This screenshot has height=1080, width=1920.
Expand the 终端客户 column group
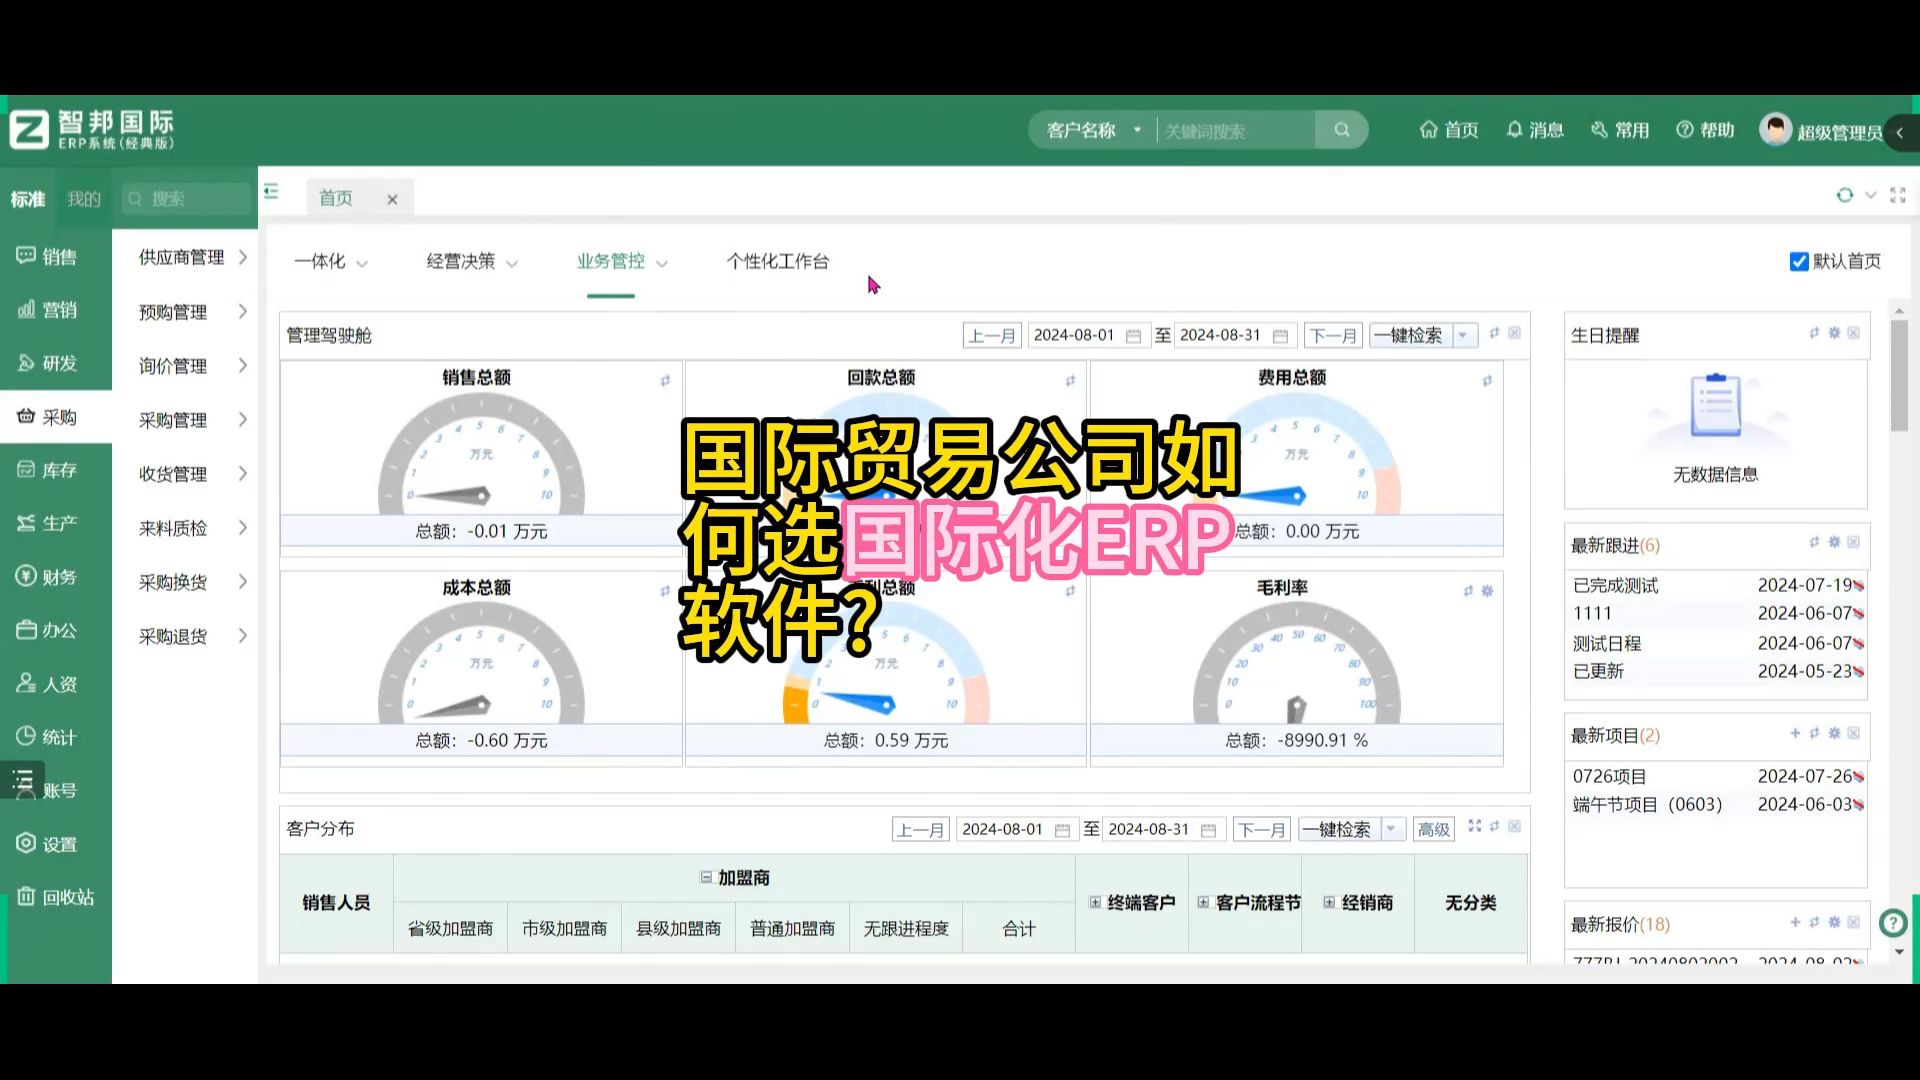1095,902
